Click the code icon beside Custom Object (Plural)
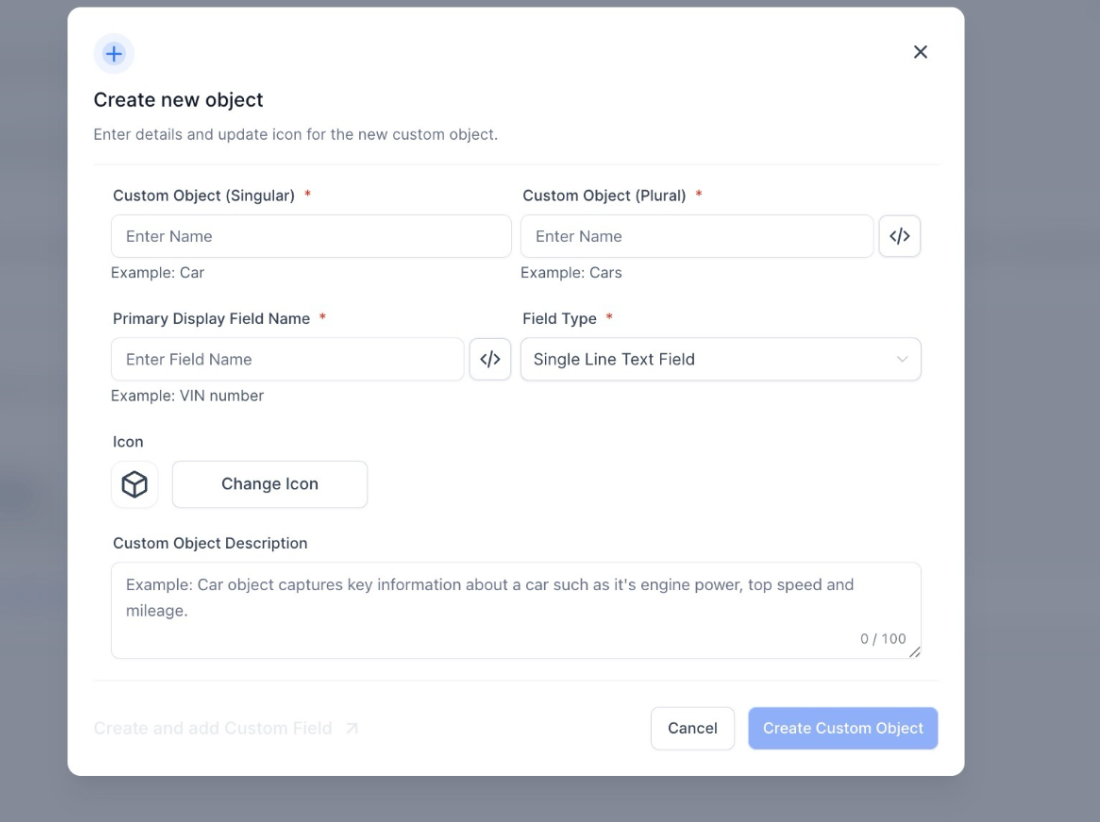The height and width of the screenshot is (822, 1100). pyautogui.click(x=899, y=237)
